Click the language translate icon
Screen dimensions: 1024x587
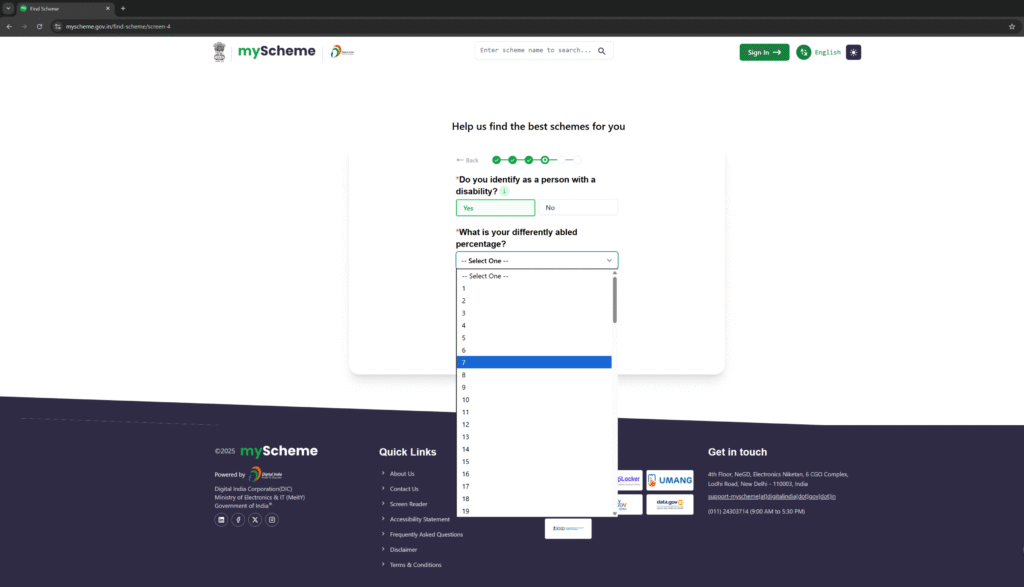point(803,52)
